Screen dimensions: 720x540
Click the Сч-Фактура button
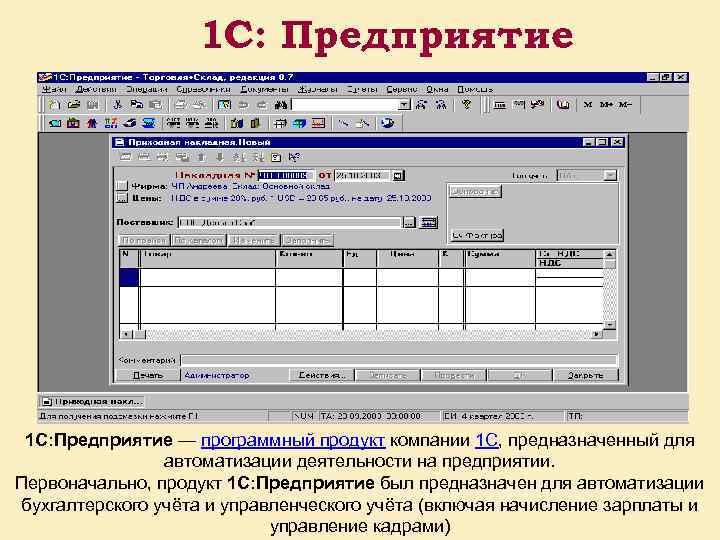point(477,235)
